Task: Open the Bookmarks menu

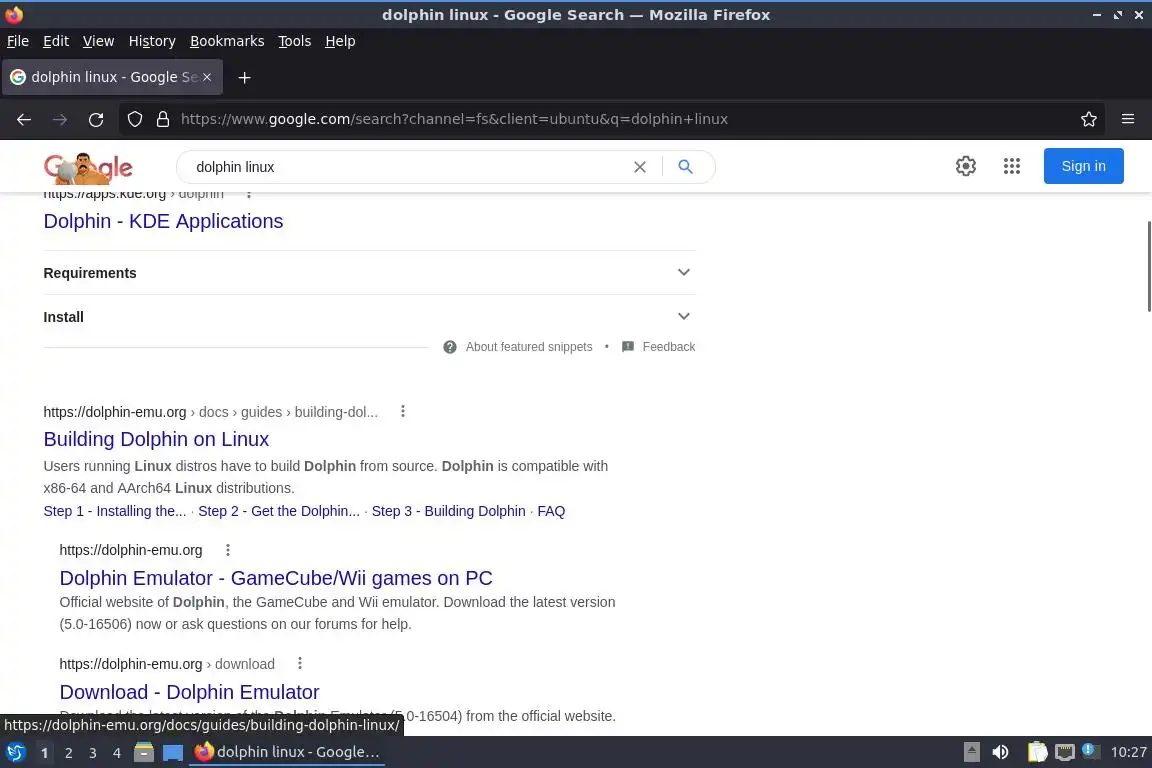Action: point(227,41)
